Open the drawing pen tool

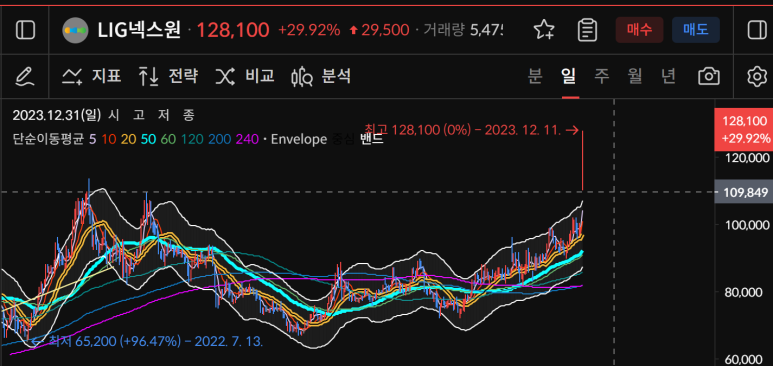pos(25,76)
